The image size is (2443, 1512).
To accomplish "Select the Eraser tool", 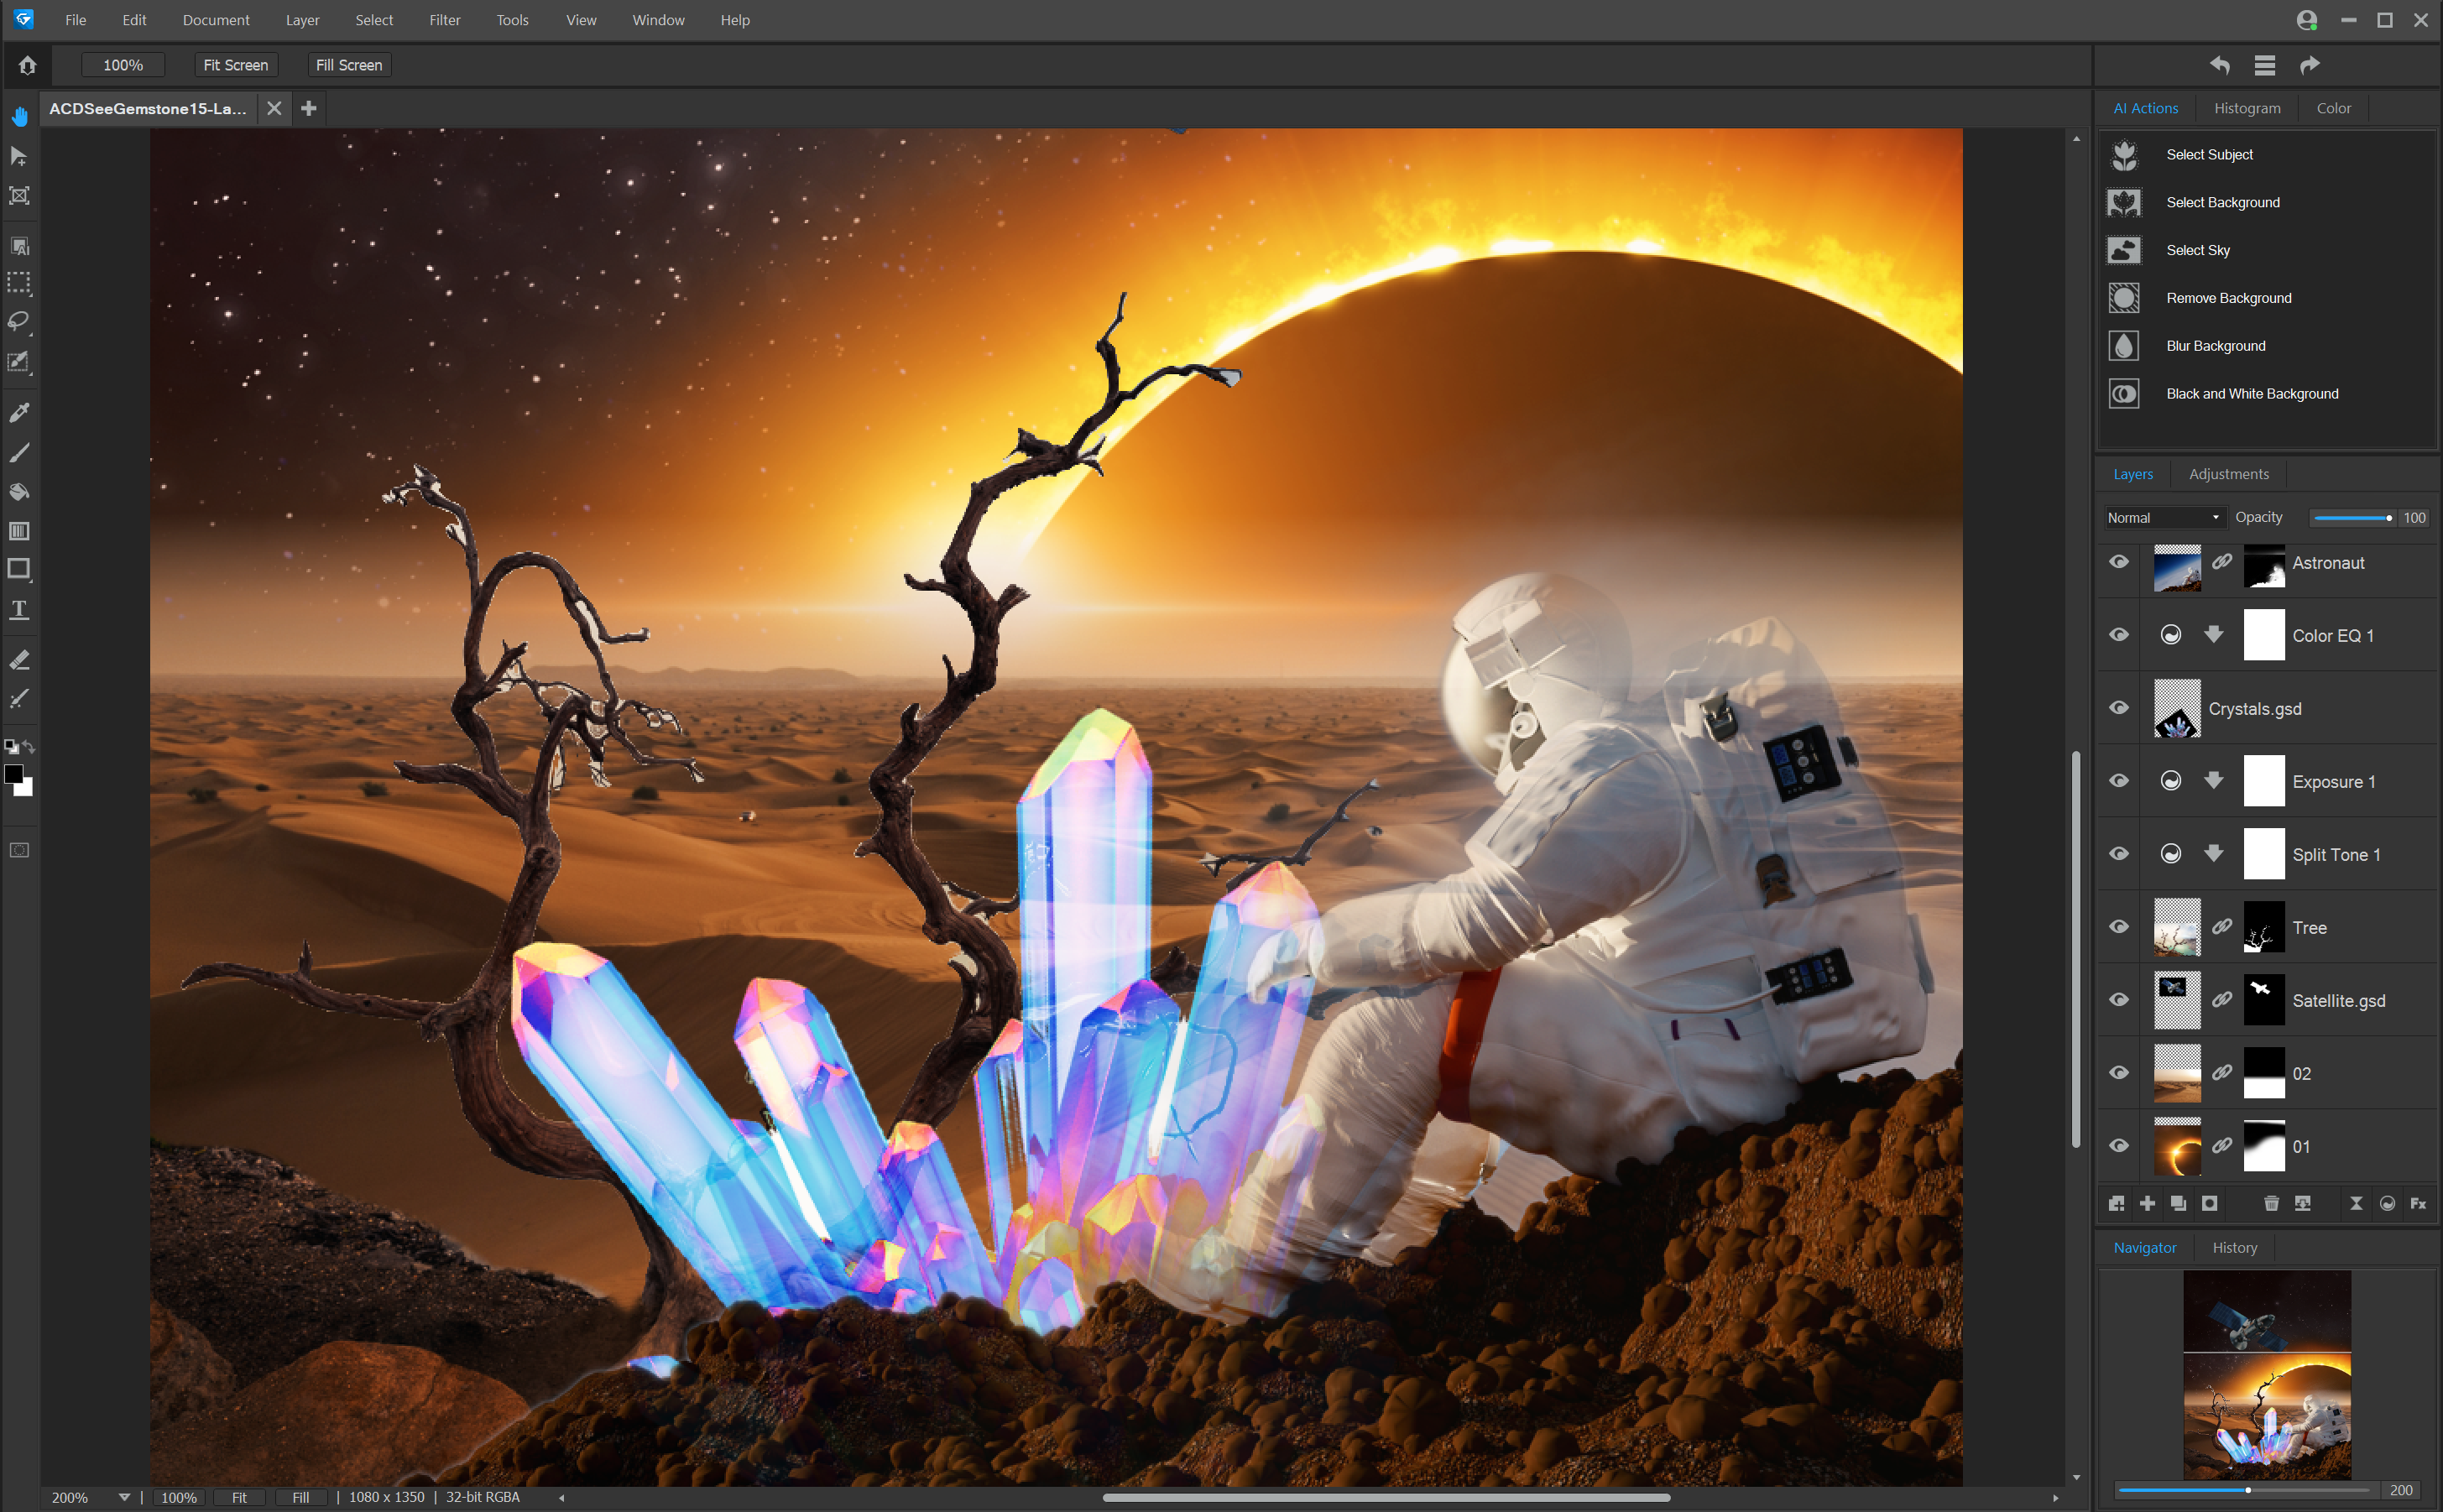I will (19, 658).
